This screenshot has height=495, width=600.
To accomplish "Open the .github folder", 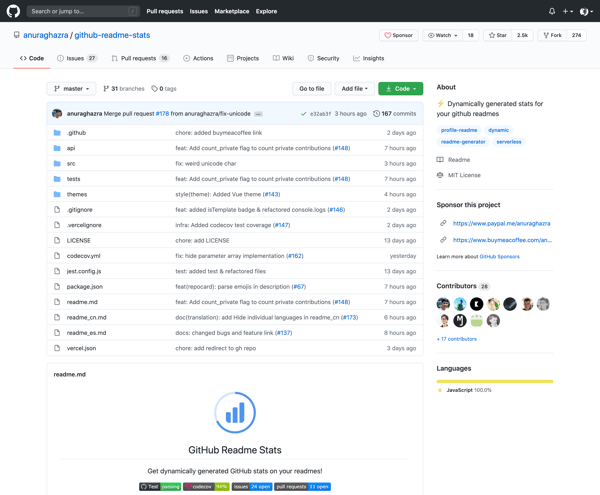I will [76, 133].
